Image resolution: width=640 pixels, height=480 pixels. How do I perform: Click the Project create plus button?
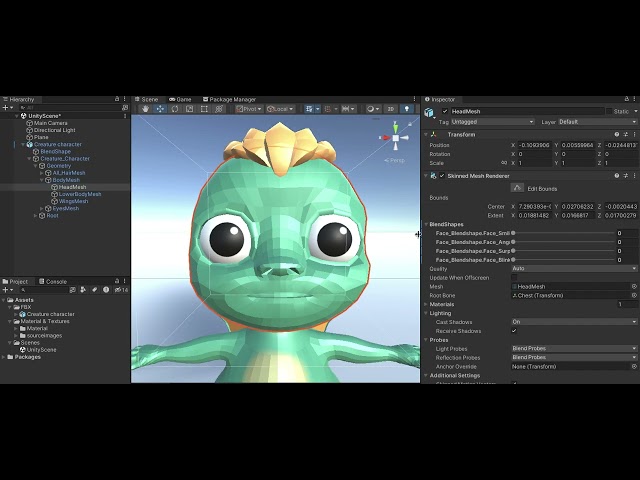[7, 290]
